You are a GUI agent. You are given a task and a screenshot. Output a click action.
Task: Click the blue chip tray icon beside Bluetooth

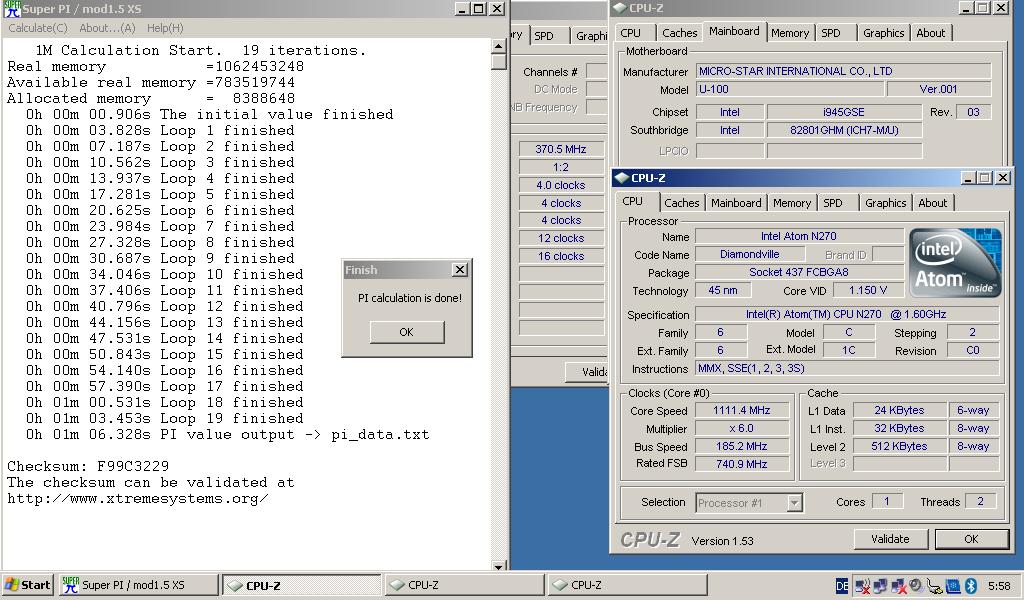tap(953, 586)
